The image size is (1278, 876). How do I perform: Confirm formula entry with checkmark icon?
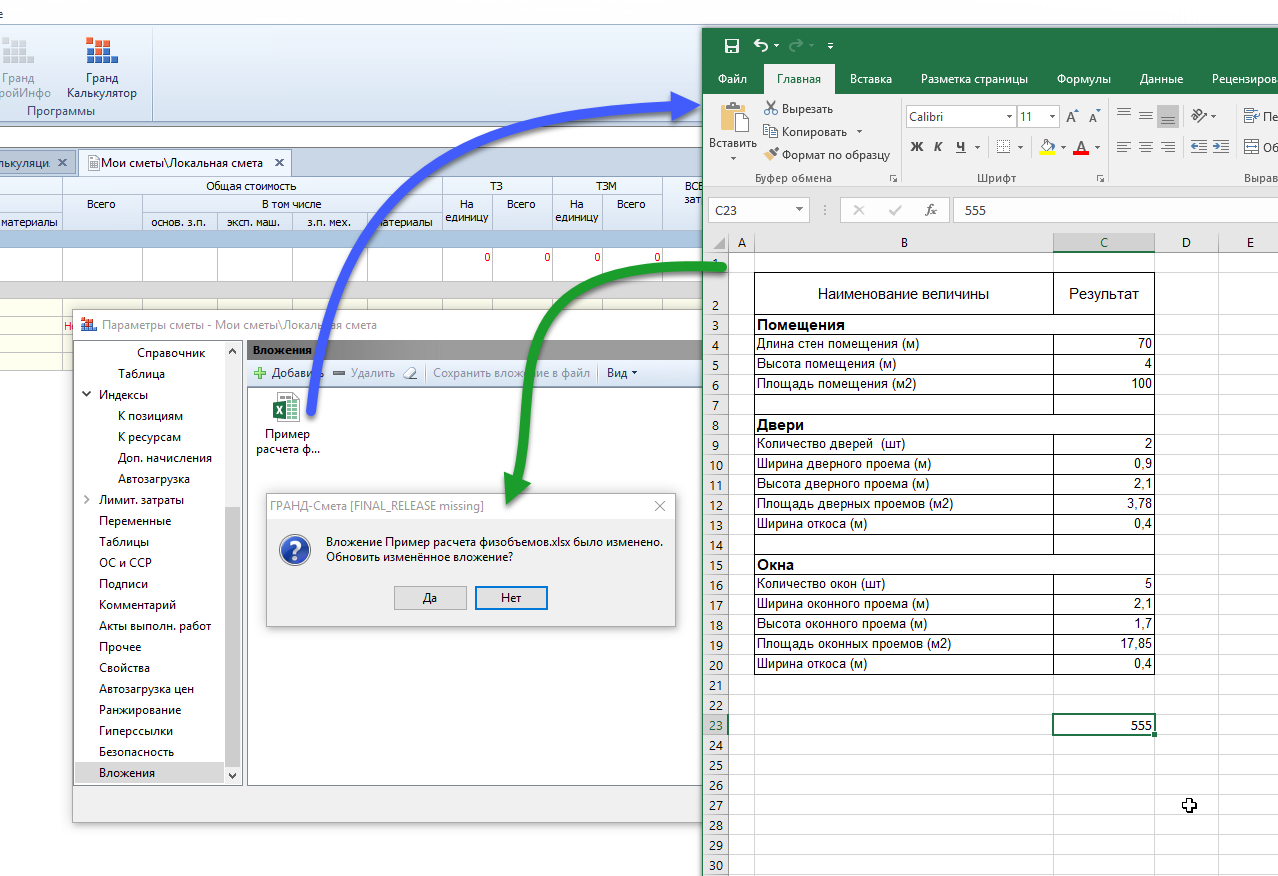[895, 210]
